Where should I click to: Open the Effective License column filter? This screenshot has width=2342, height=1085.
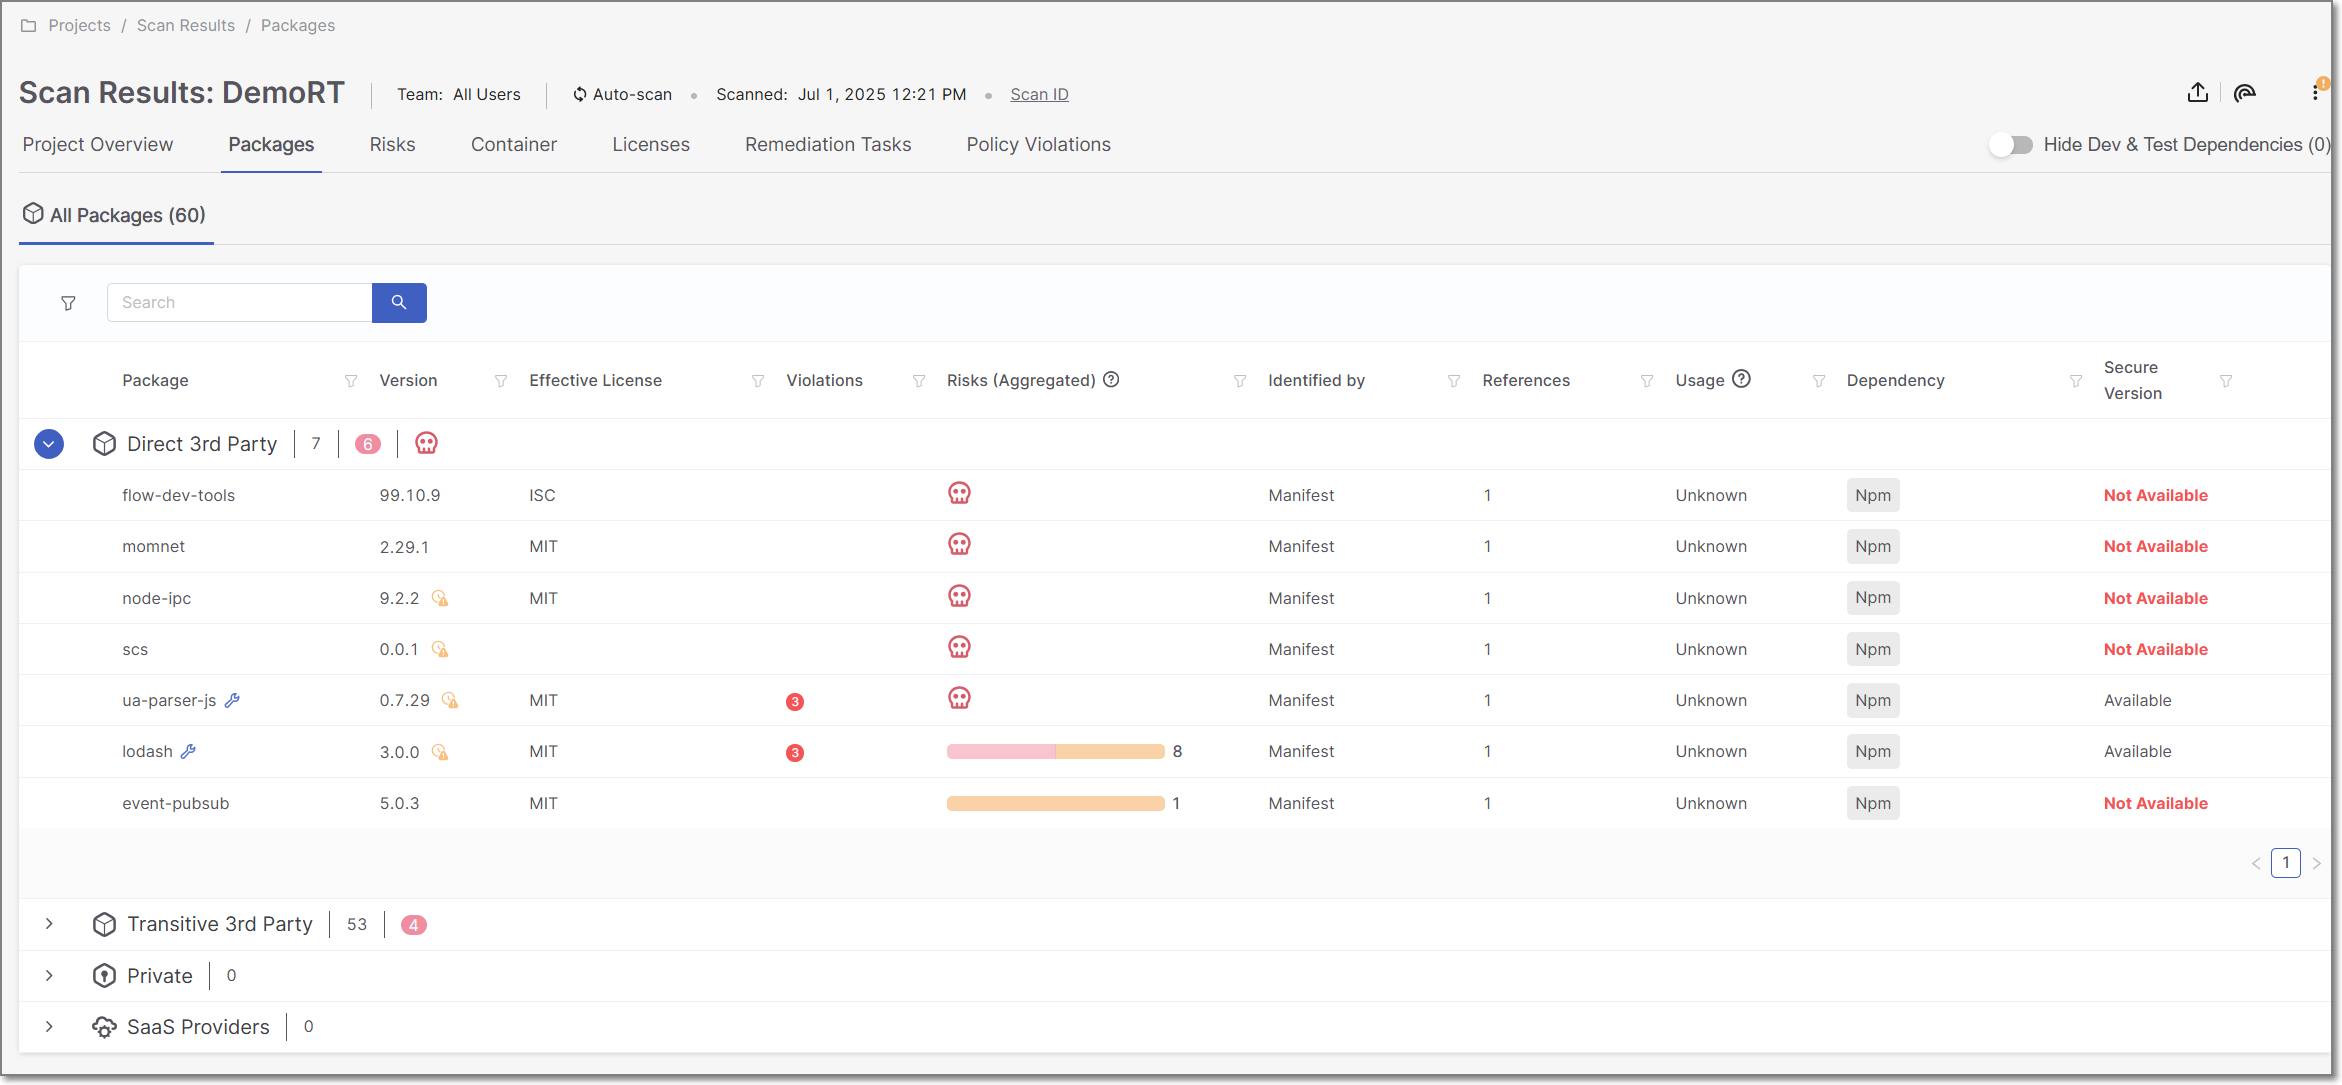tap(758, 381)
